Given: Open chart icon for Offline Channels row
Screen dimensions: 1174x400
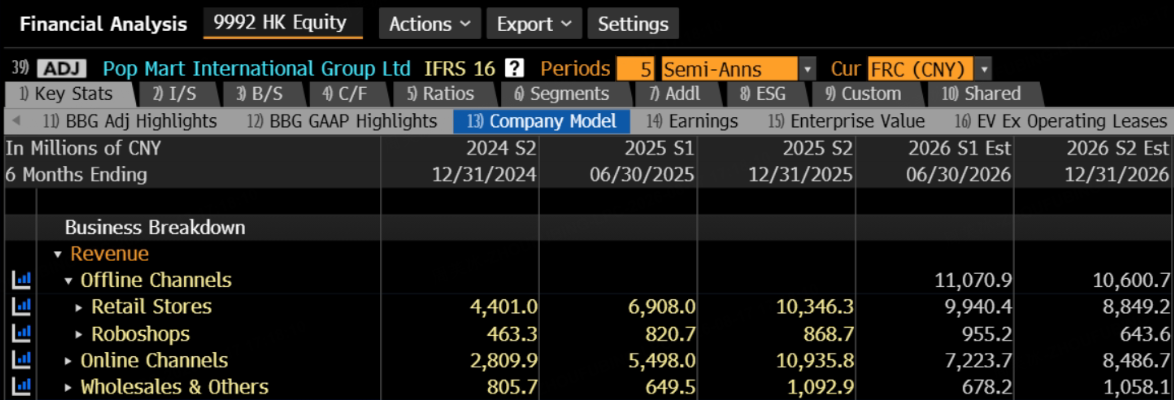Looking at the screenshot, I should tap(20, 281).
